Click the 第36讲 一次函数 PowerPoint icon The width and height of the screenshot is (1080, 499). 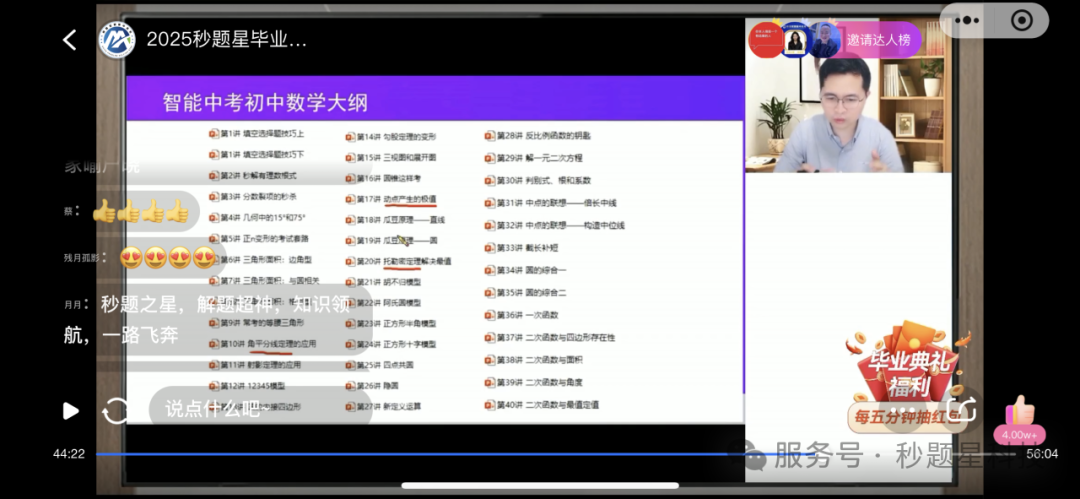point(490,315)
